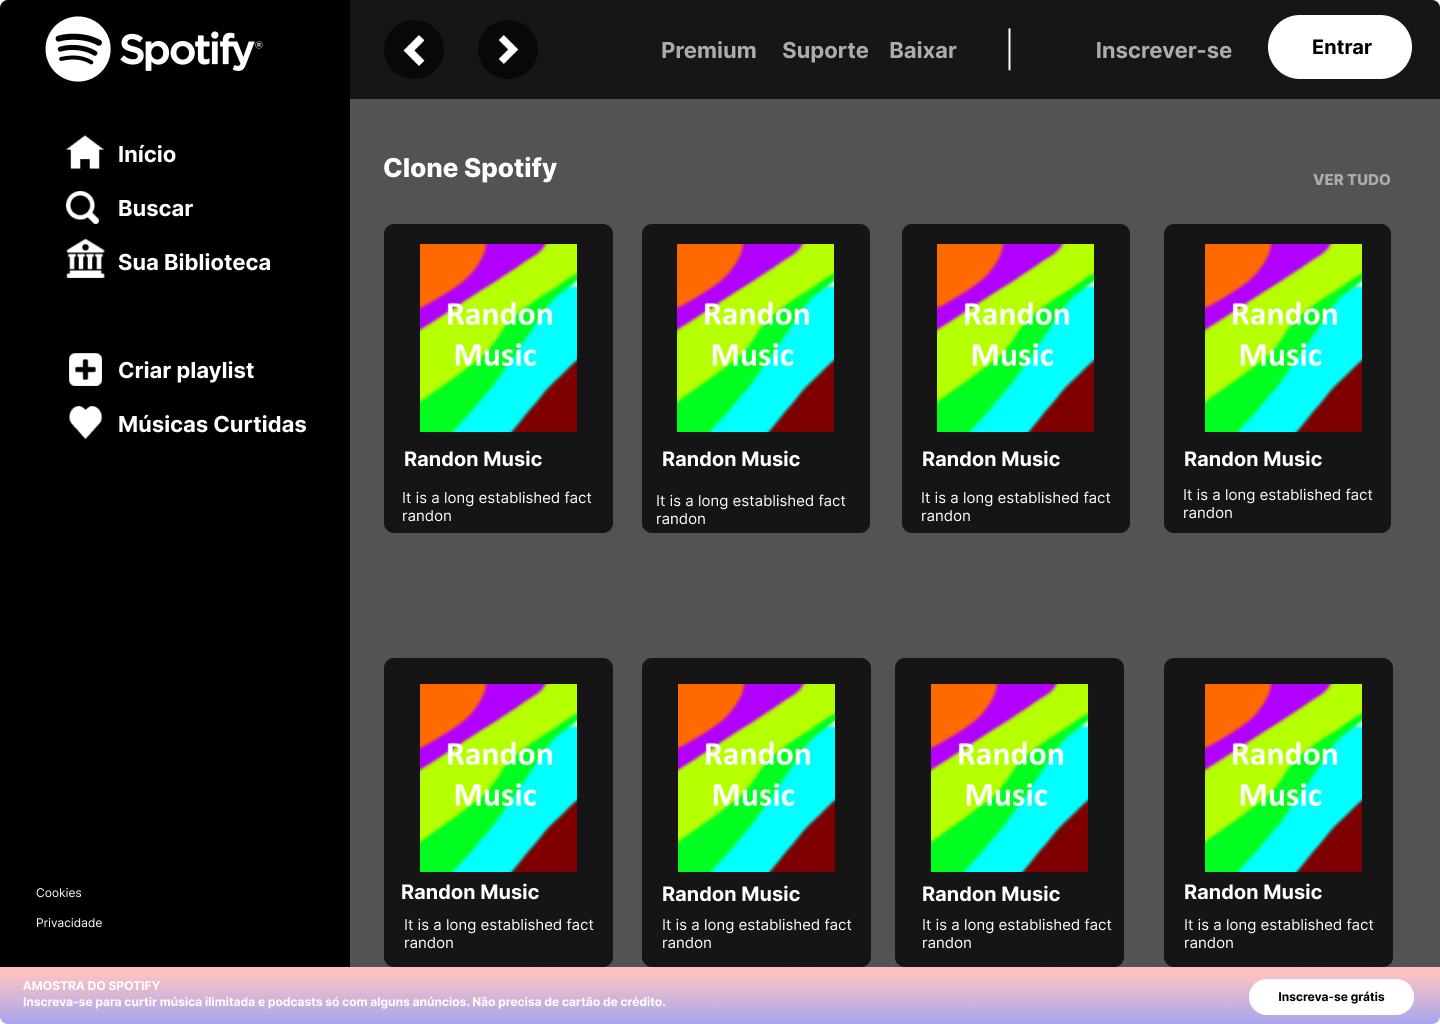Go back using left arrow button
The height and width of the screenshot is (1024, 1440).
(414, 50)
